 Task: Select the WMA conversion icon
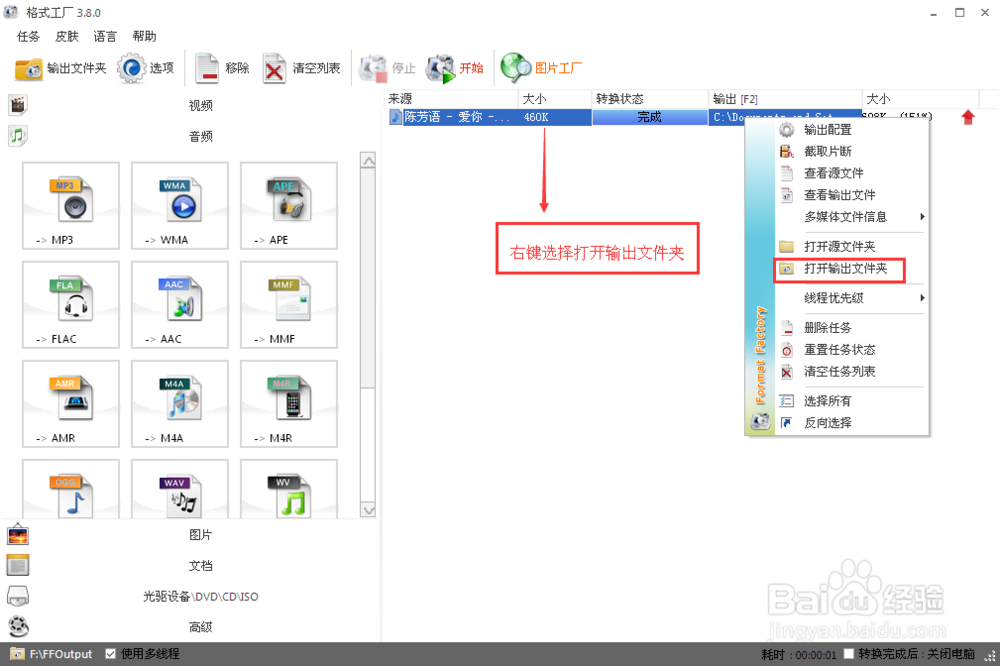(x=179, y=205)
